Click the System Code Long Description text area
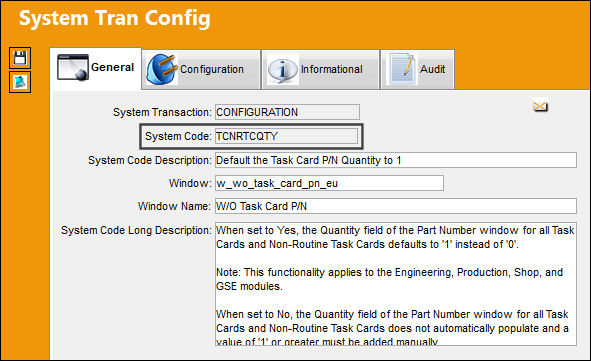This screenshot has width=591, height=361. point(396,284)
